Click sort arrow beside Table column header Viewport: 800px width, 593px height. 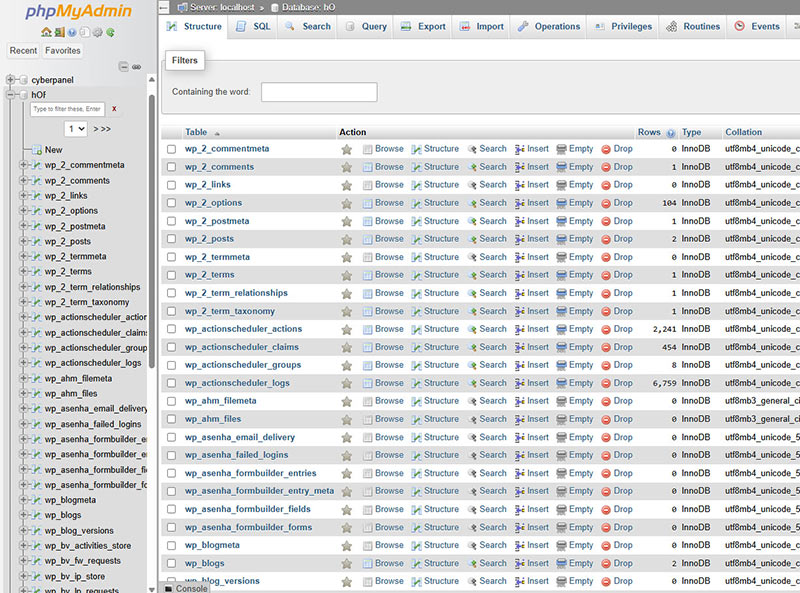point(217,133)
